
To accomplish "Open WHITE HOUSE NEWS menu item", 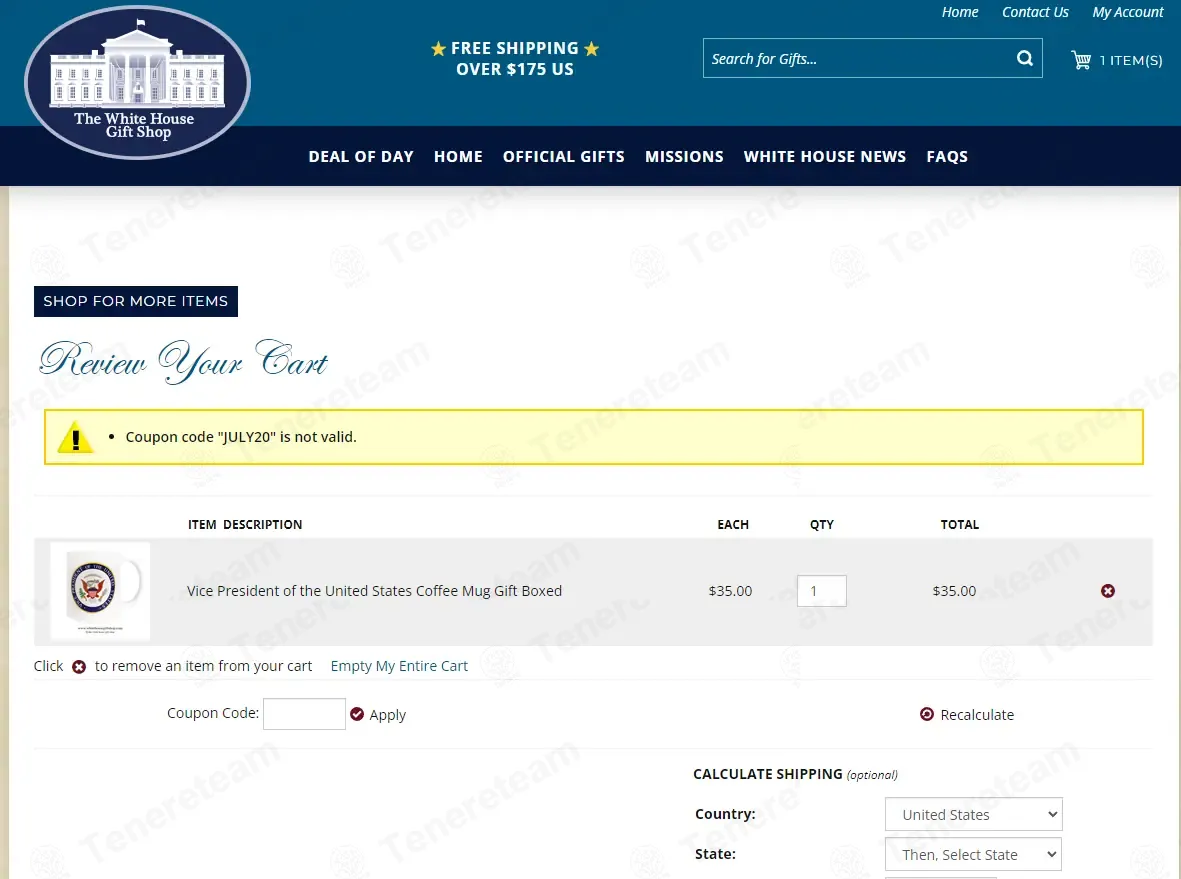I will (x=825, y=157).
